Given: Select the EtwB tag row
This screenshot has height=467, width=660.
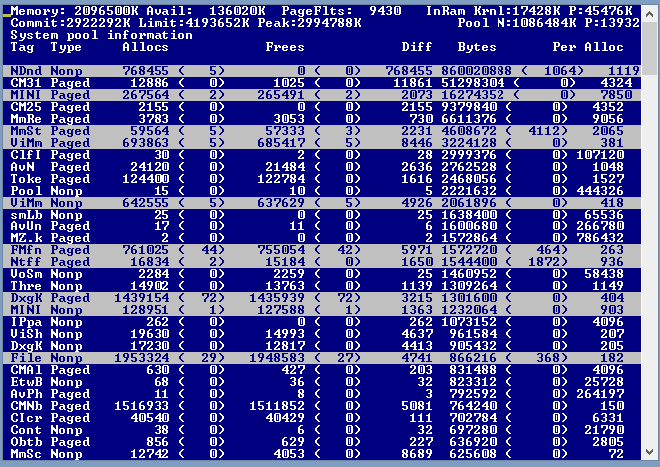Looking at the screenshot, I should pos(322,382).
